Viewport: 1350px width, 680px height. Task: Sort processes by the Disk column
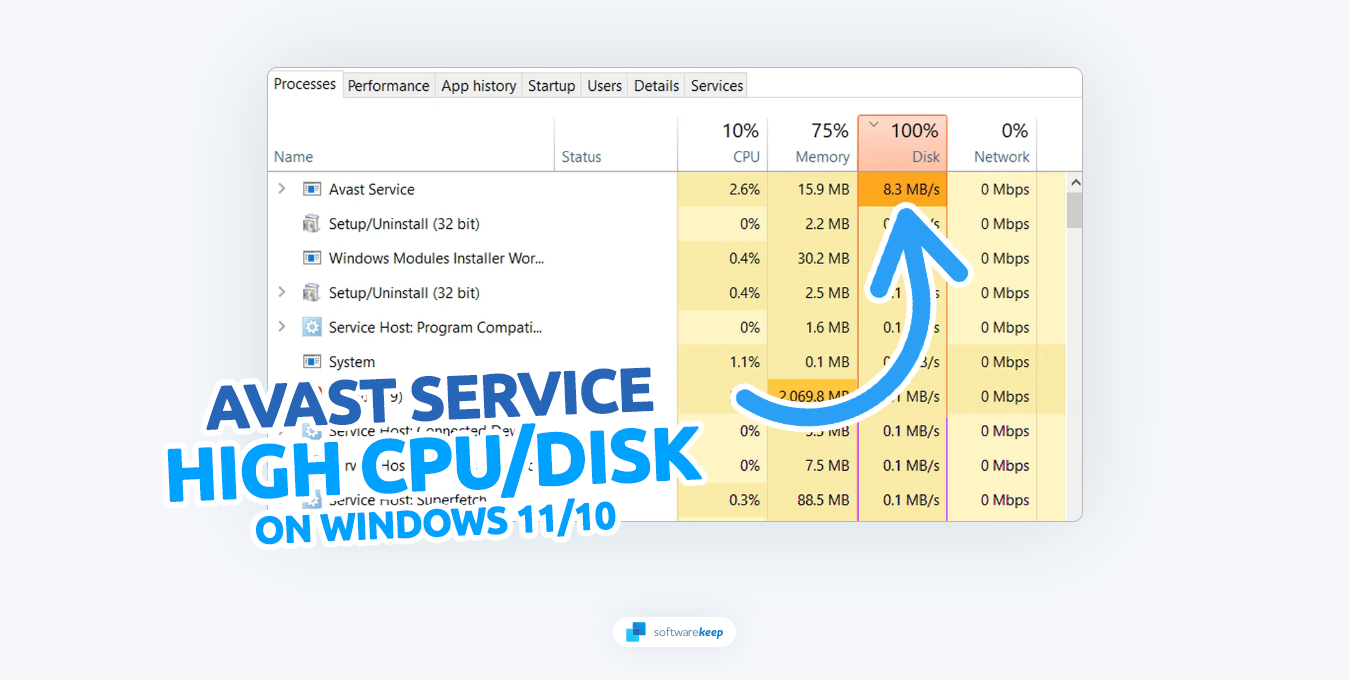click(902, 143)
